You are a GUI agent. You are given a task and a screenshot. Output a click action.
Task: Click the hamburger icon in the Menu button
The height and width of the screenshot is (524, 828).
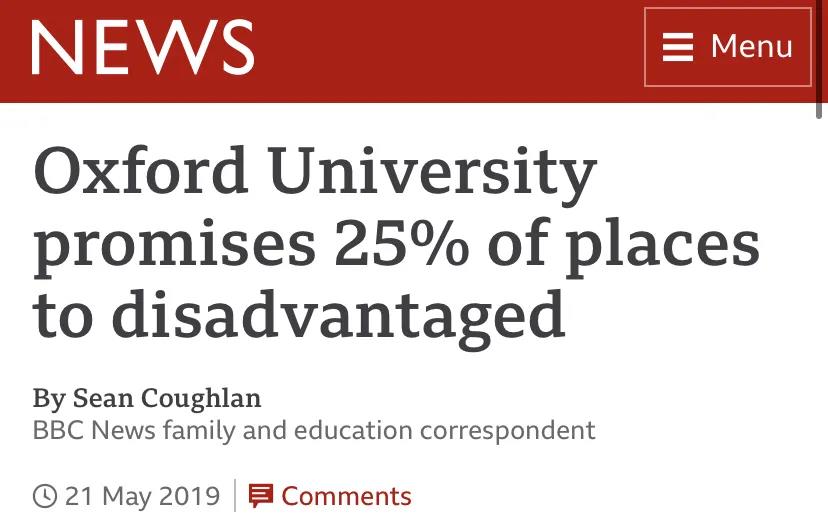point(678,47)
